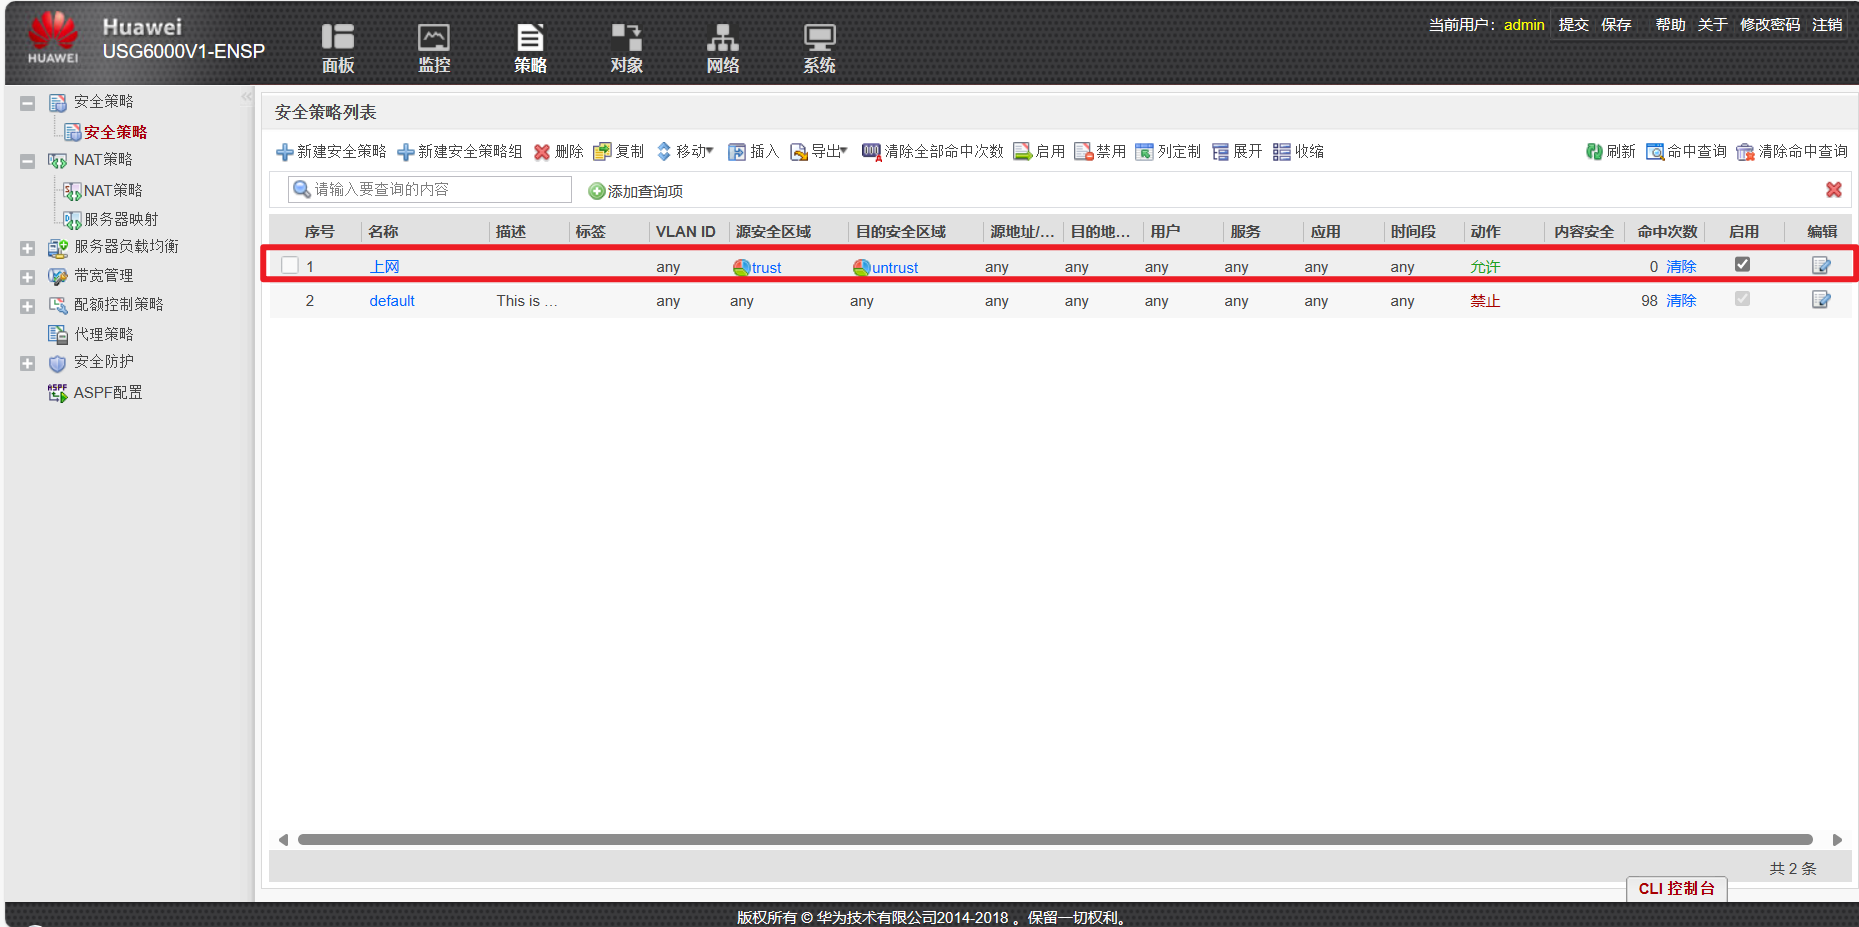The width and height of the screenshot is (1859, 927).
Task: Create a new security policy with 新建安全策略
Action: point(332,151)
